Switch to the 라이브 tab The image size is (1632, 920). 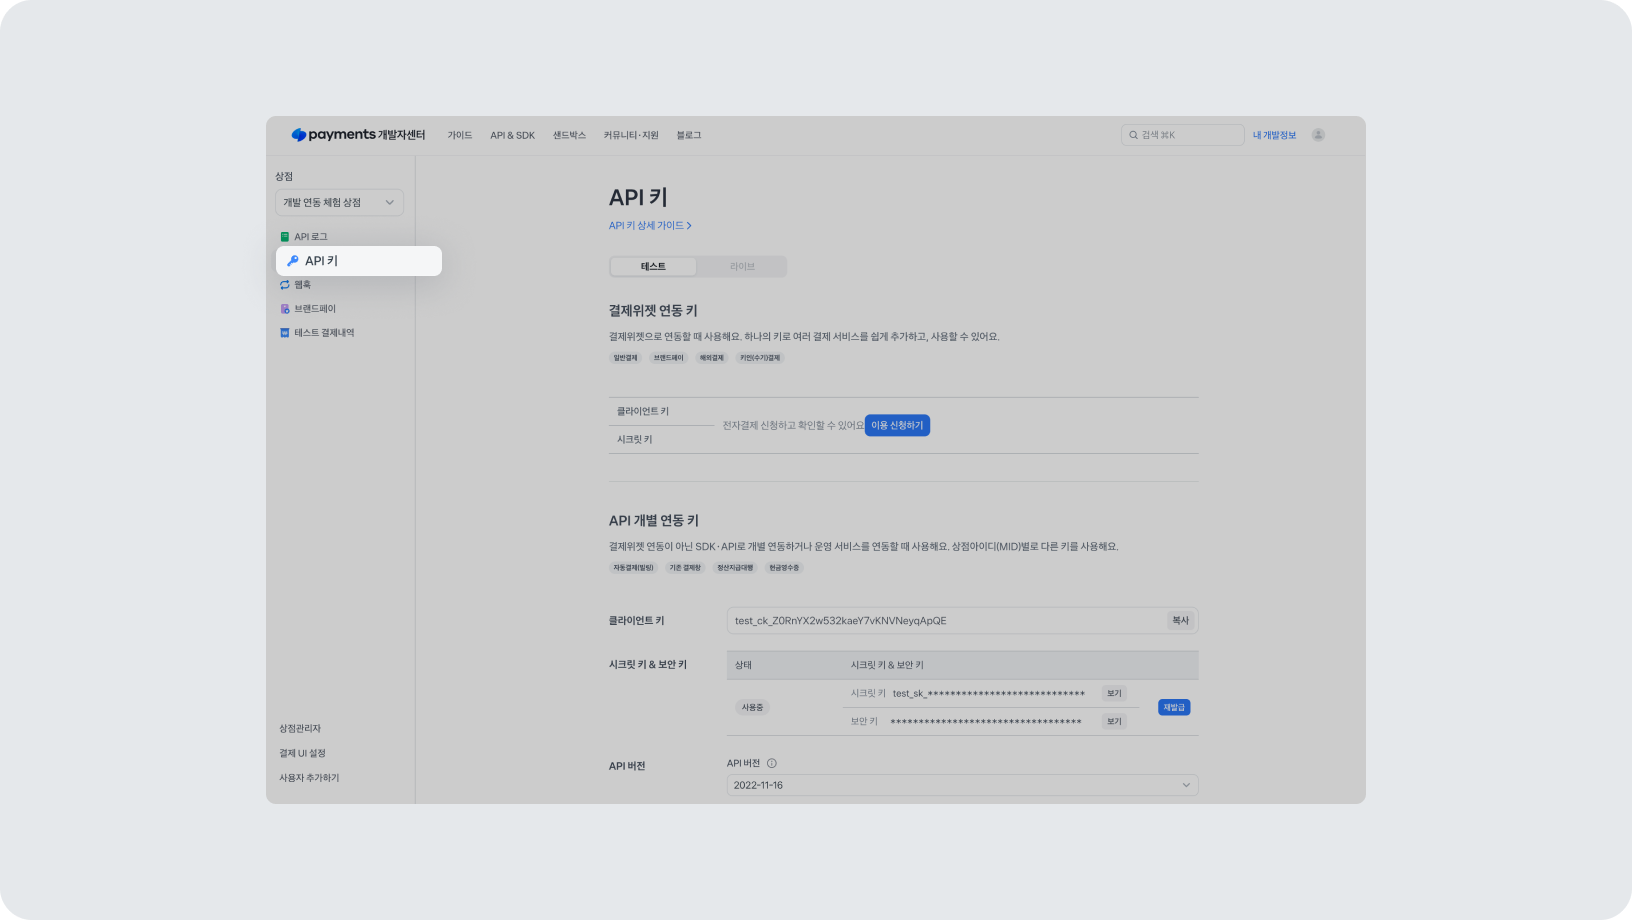[x=742, y=266]
